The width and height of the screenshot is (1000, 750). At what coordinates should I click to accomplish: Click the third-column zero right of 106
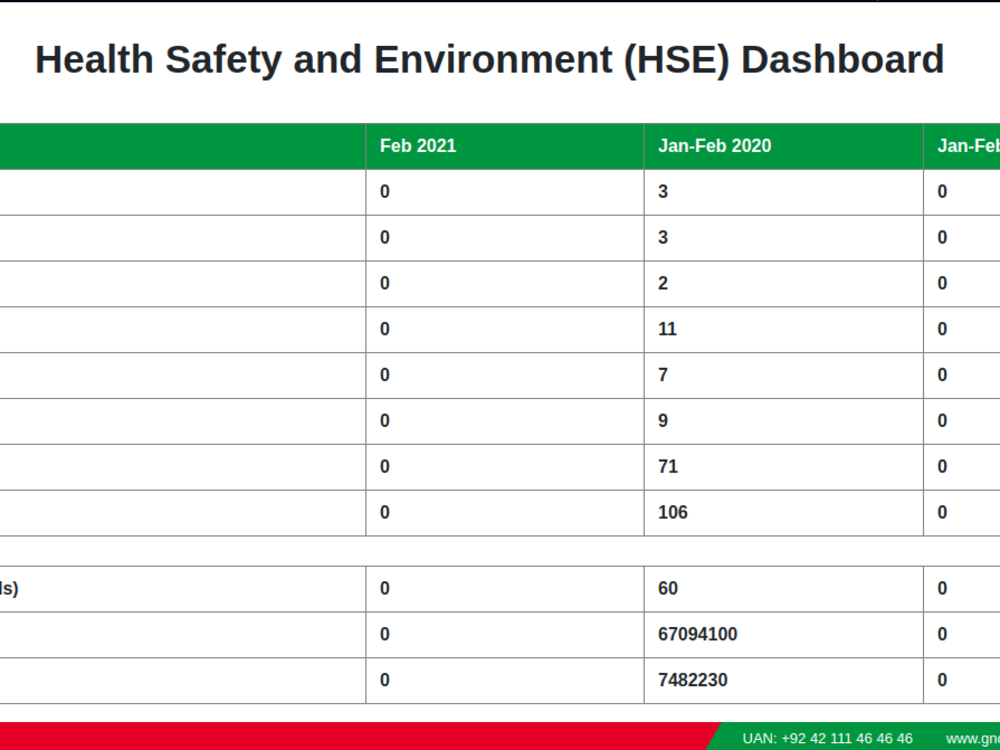[x=942, y=513]
